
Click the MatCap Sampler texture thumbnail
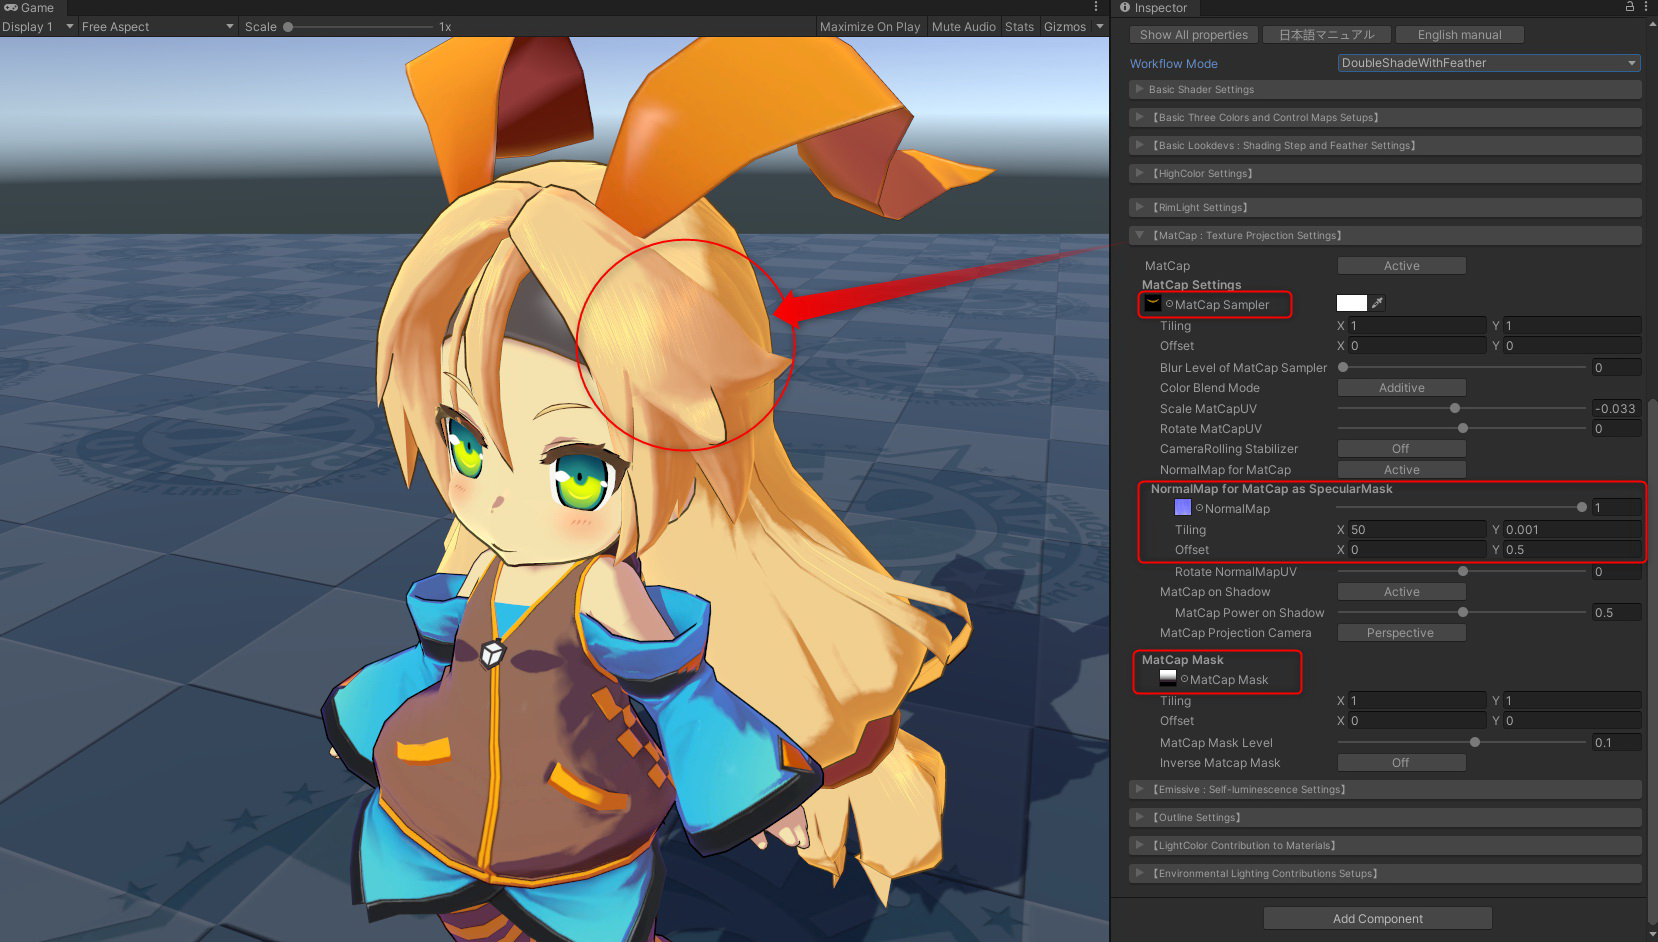pyautogui.click(x=1153, y=304)
